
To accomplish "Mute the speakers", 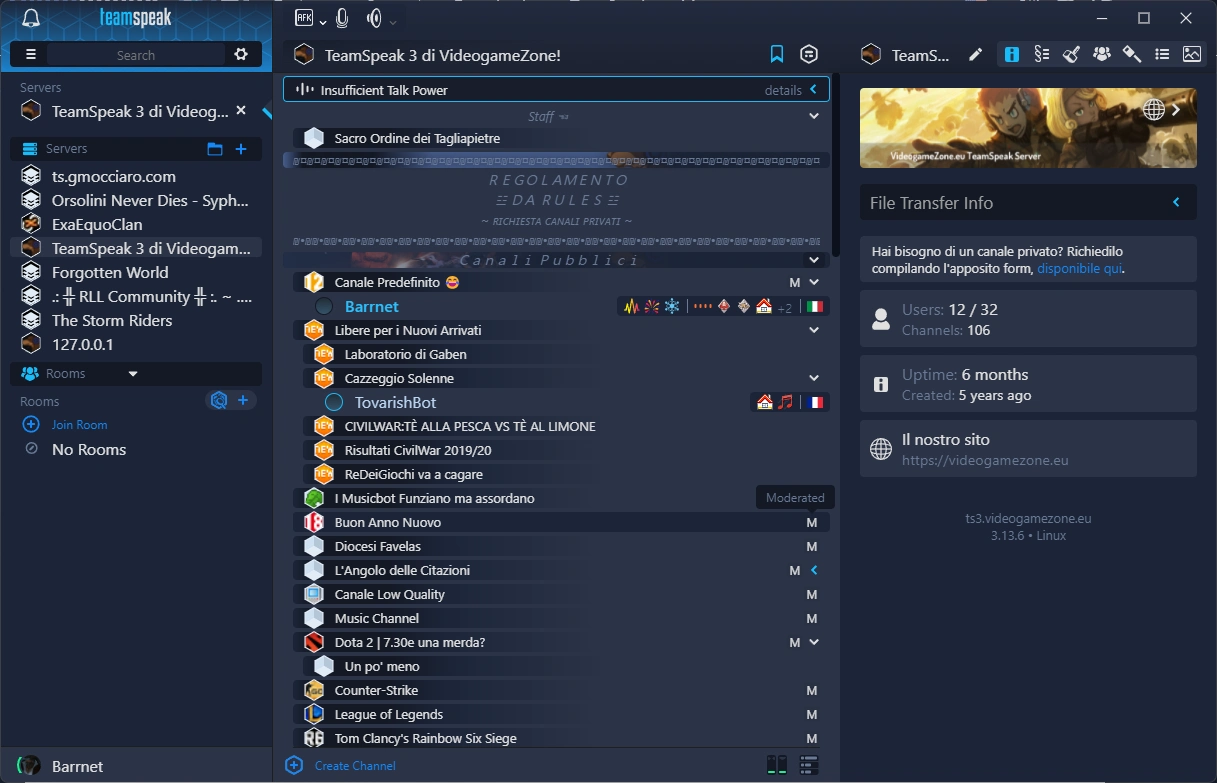I will (374, 18).
